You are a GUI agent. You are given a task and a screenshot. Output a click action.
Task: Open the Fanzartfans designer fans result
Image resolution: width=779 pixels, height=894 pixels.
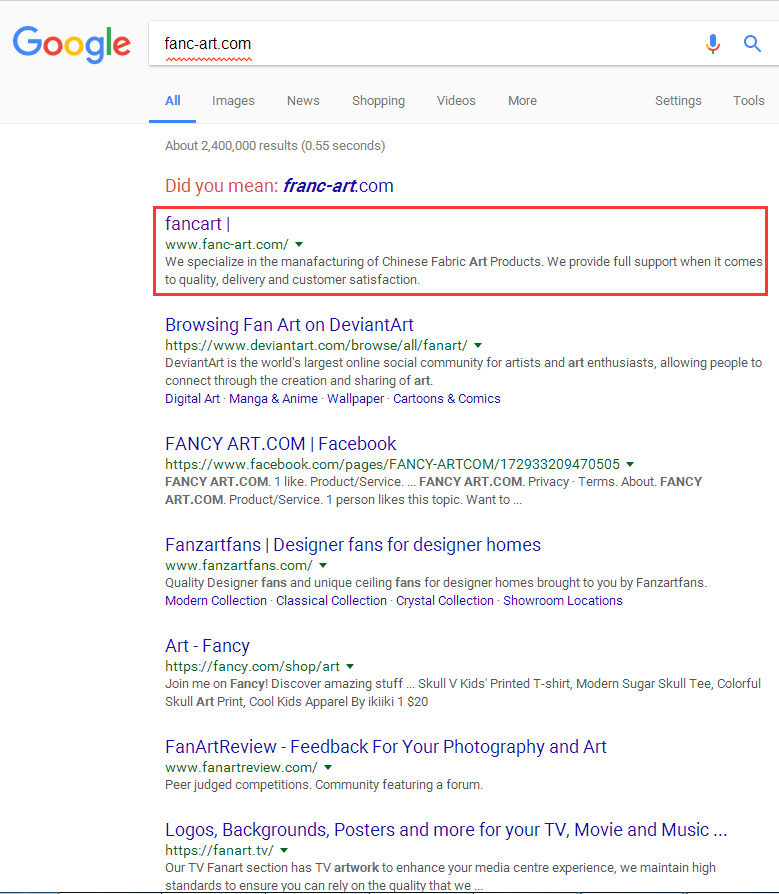click(x=353, y=544)
